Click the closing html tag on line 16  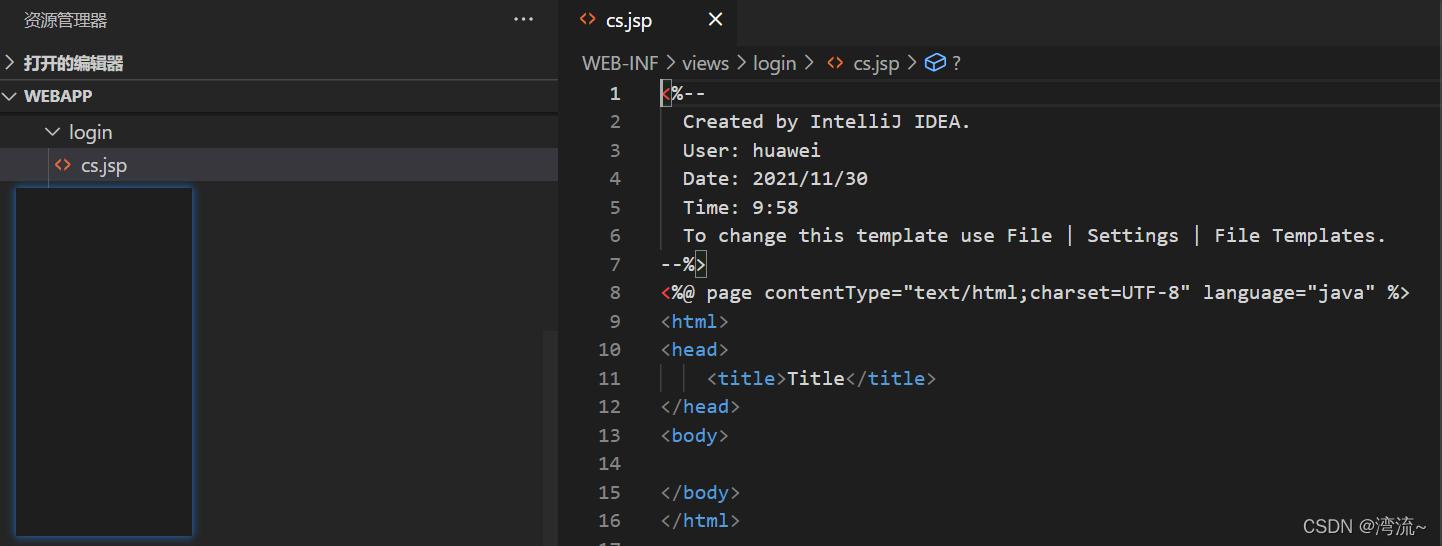(x=700, y=521)
